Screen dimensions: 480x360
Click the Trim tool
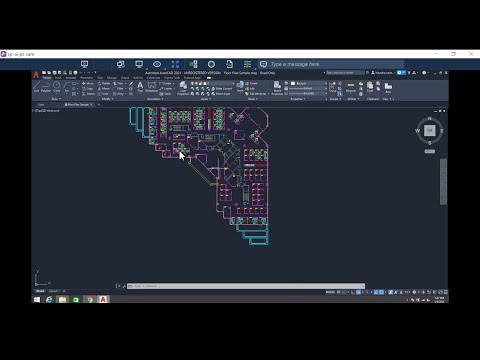click(119, 83)
